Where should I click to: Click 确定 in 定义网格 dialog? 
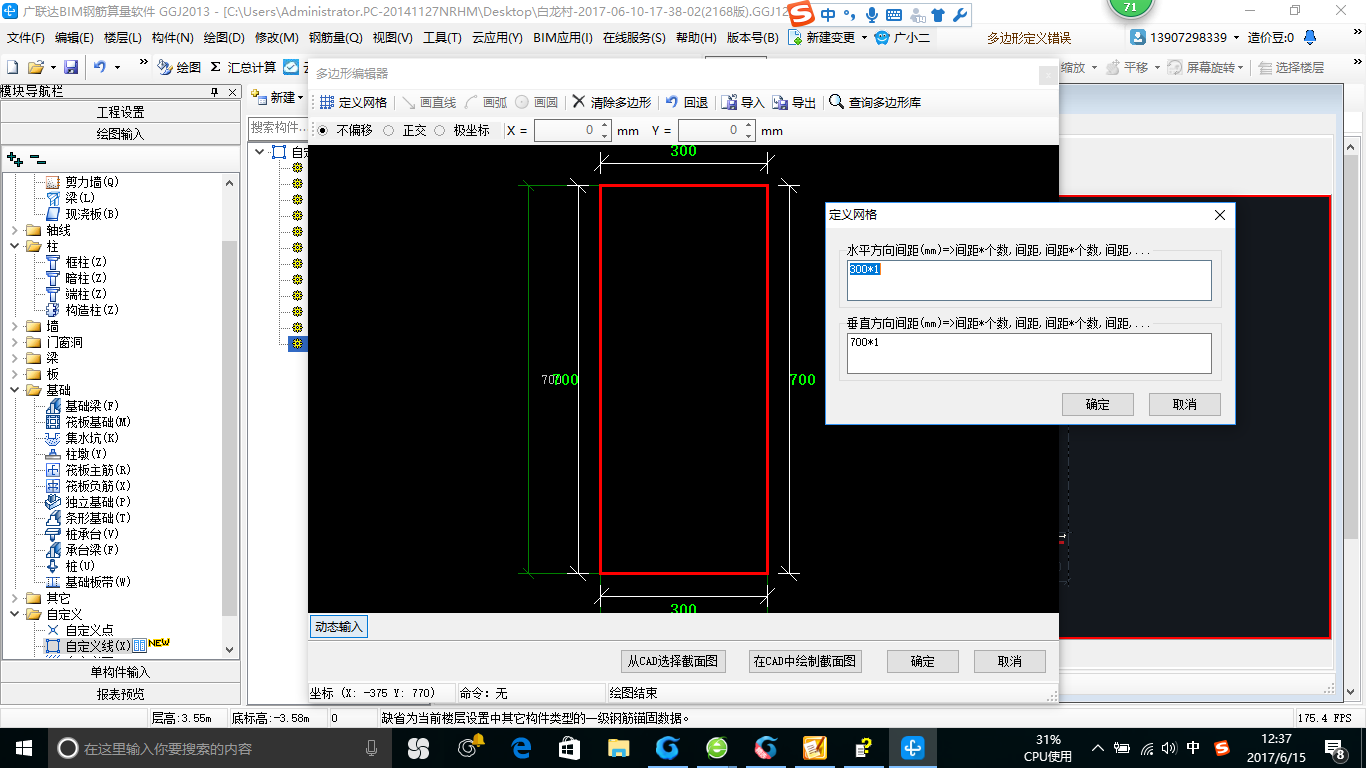click(1098, 404)
